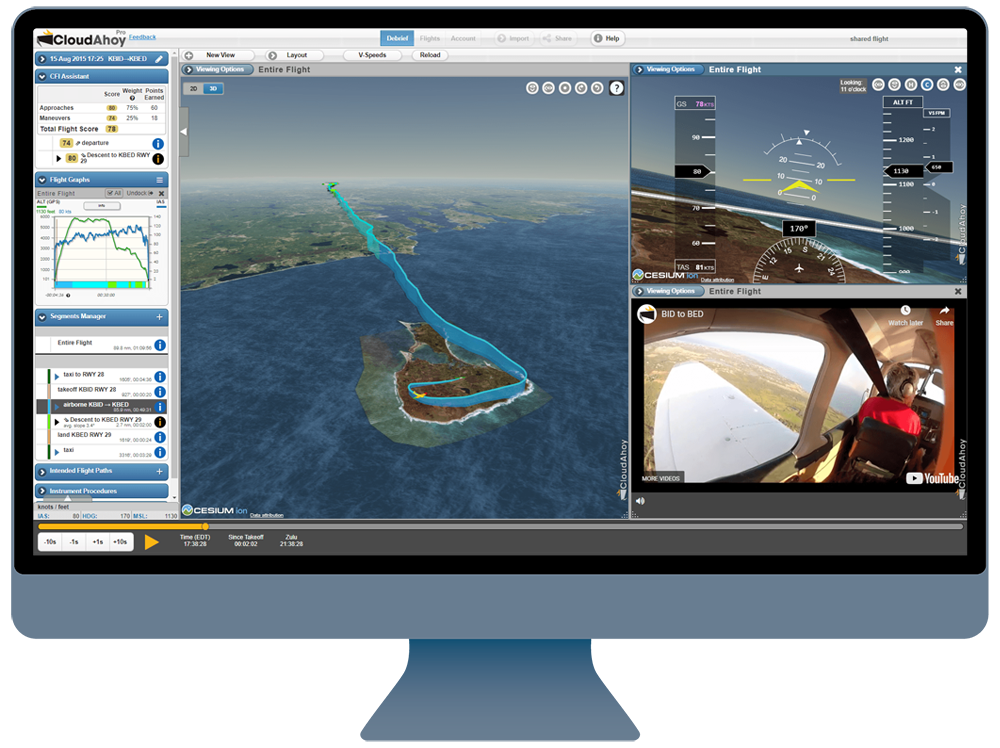Viewport: 1000px width, 748px height.
Task: Add a segment with the Segments Manager plus icon
Action: [x=160, y=317]
